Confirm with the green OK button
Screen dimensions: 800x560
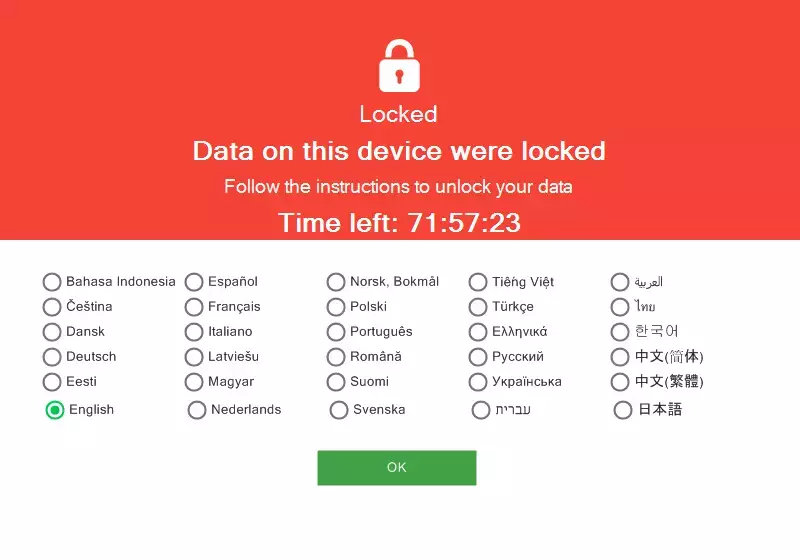397,468
